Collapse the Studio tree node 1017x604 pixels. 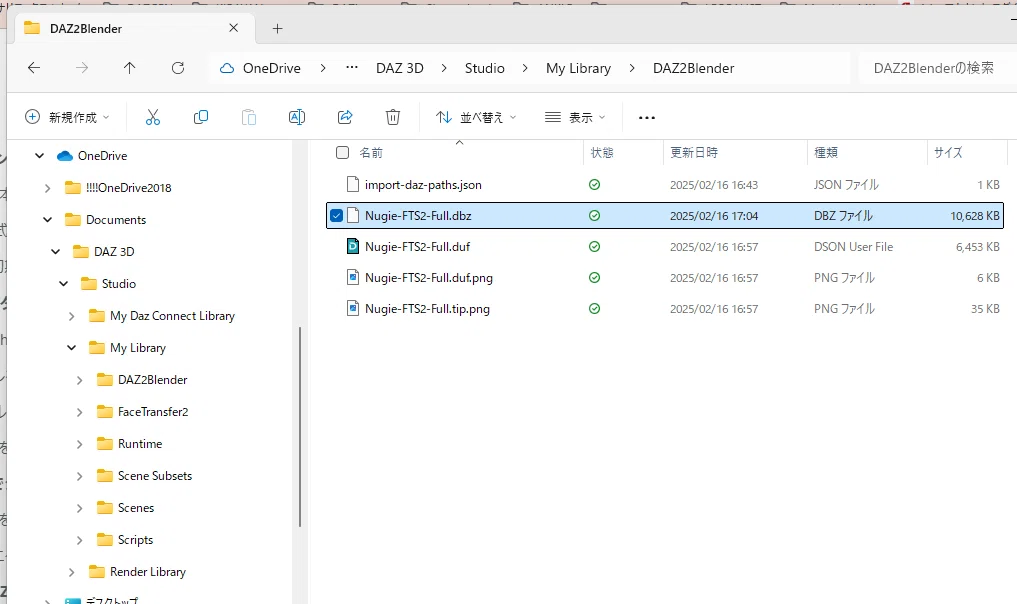tap(64, 284)
